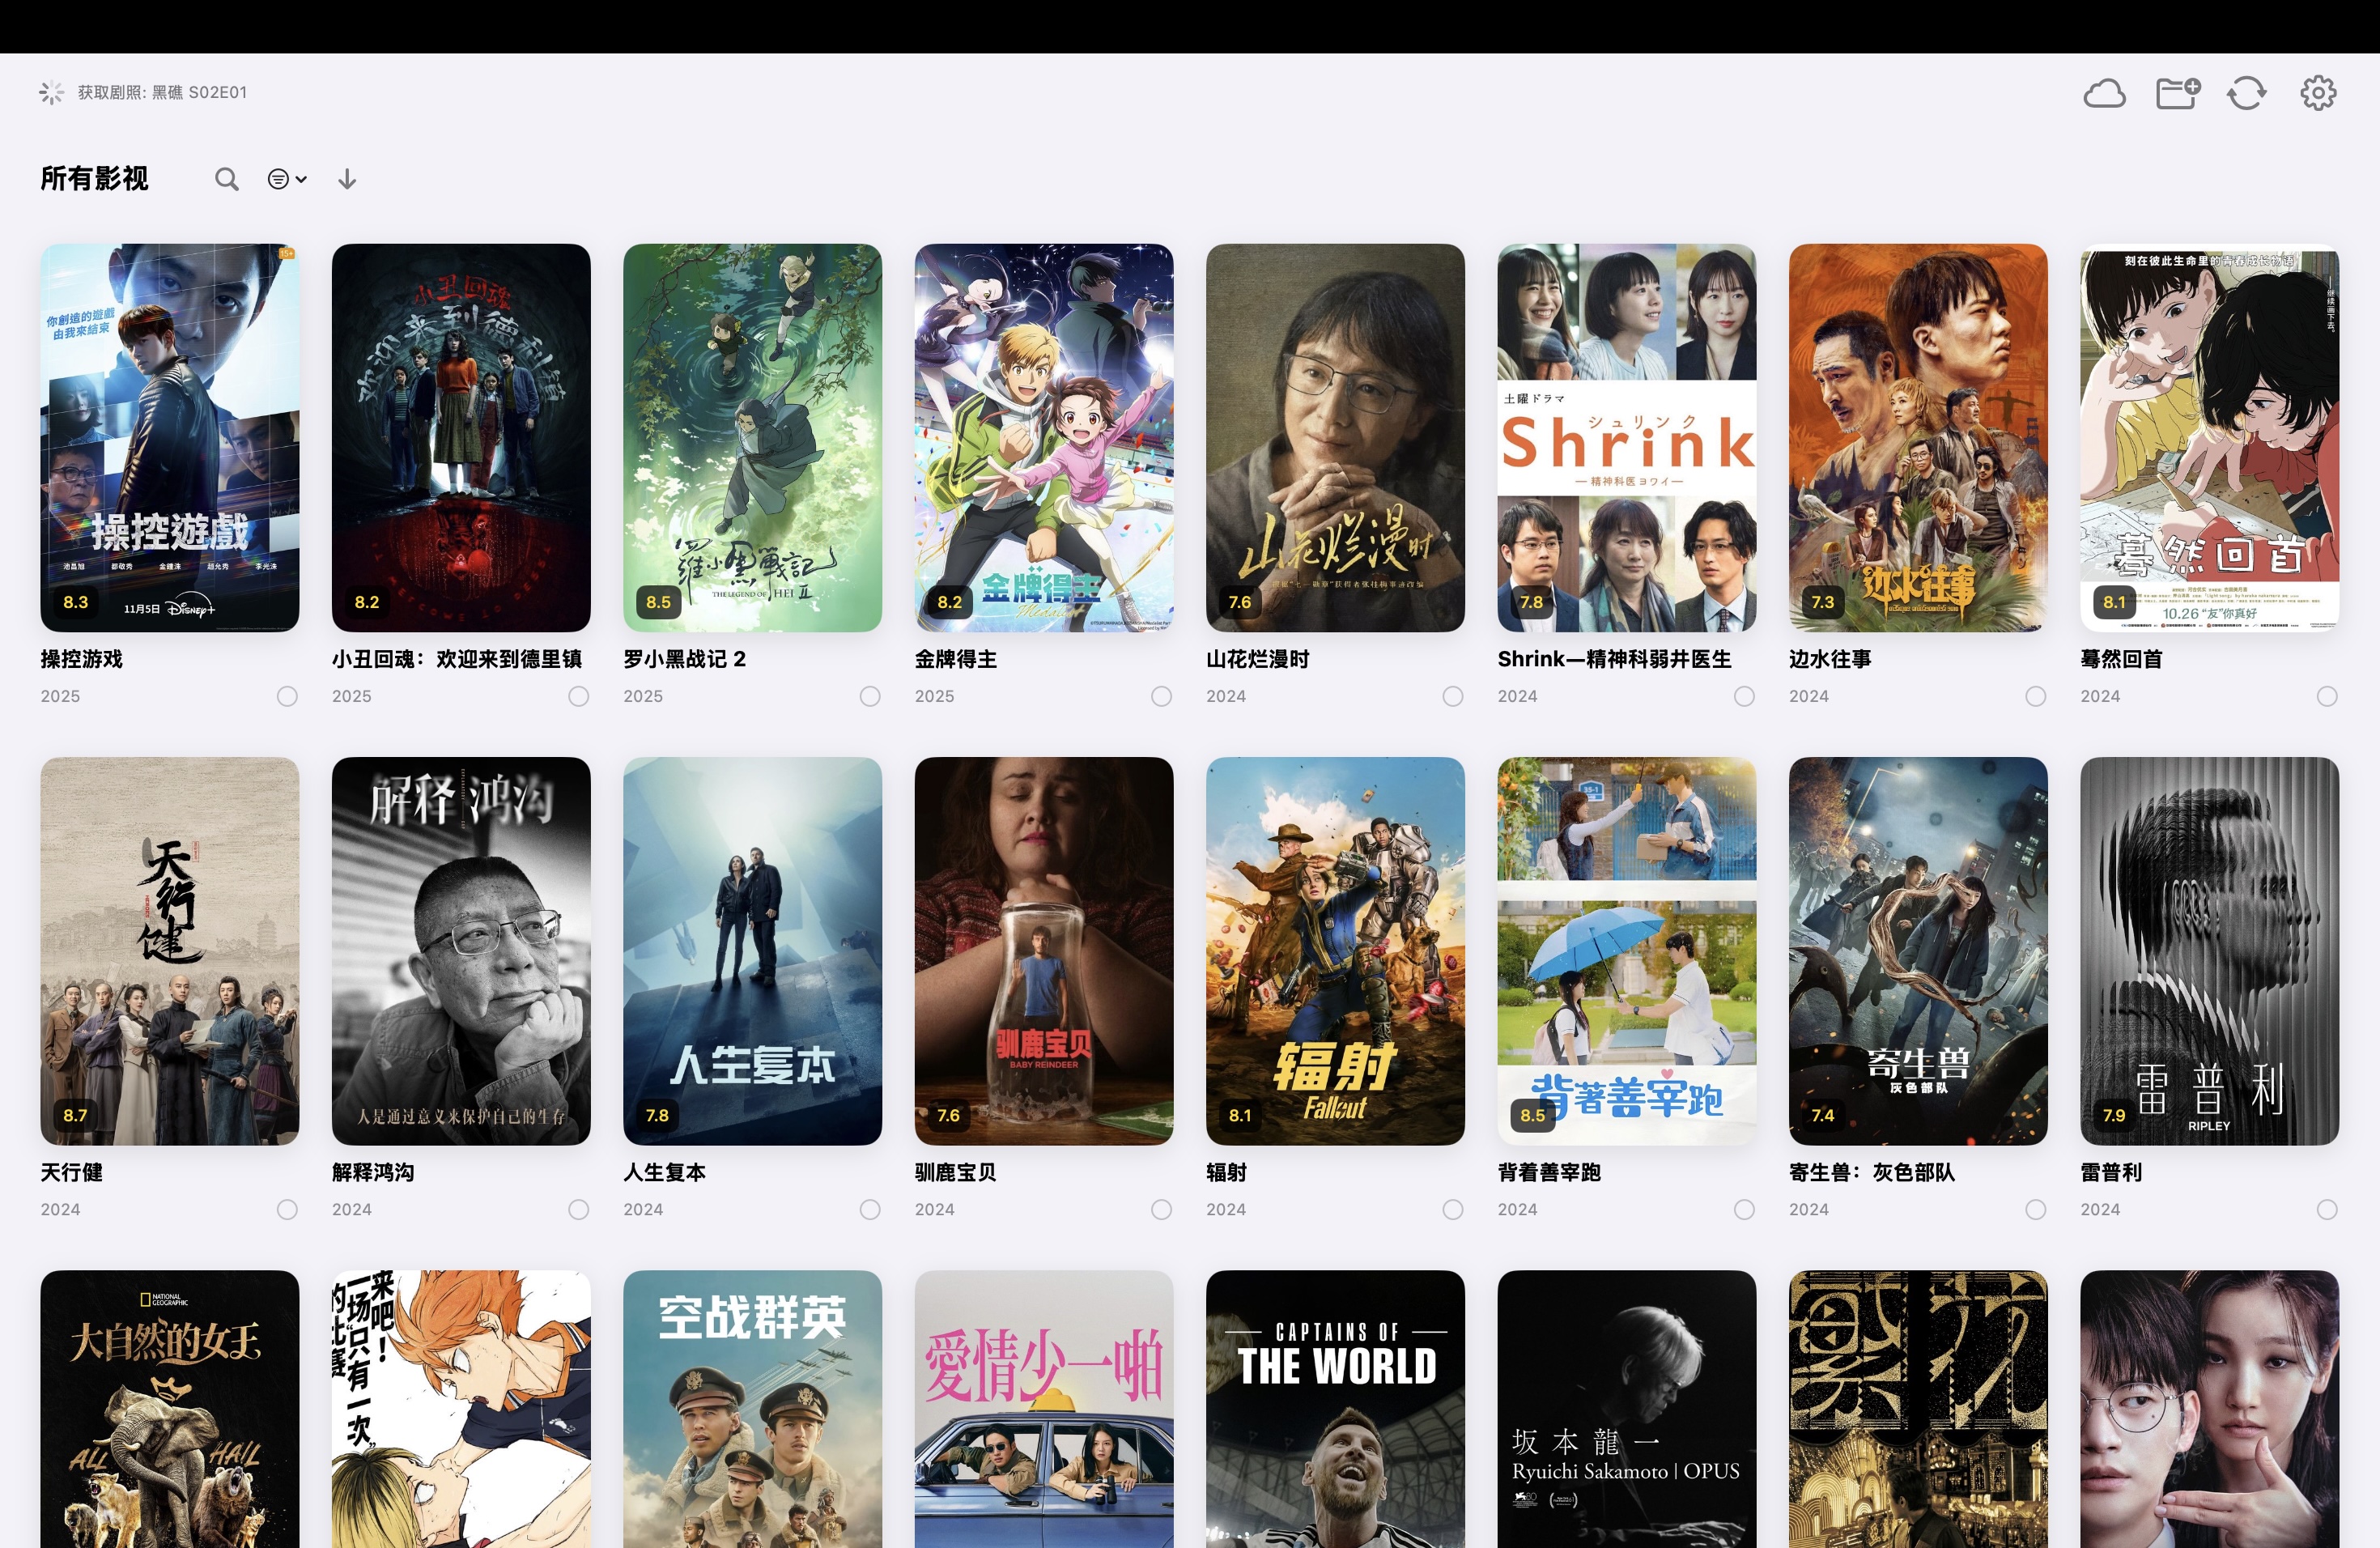Toggle watched circle for 天行健
The image size is (2380, 1548).
287,1210
